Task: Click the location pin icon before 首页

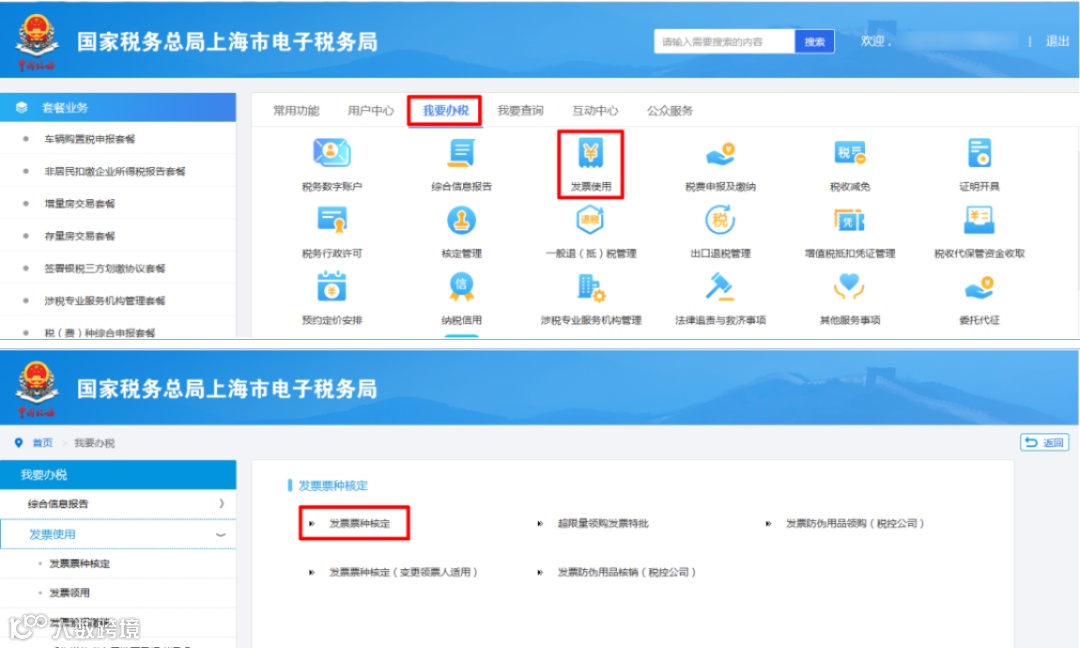Action: pos(19,443)
